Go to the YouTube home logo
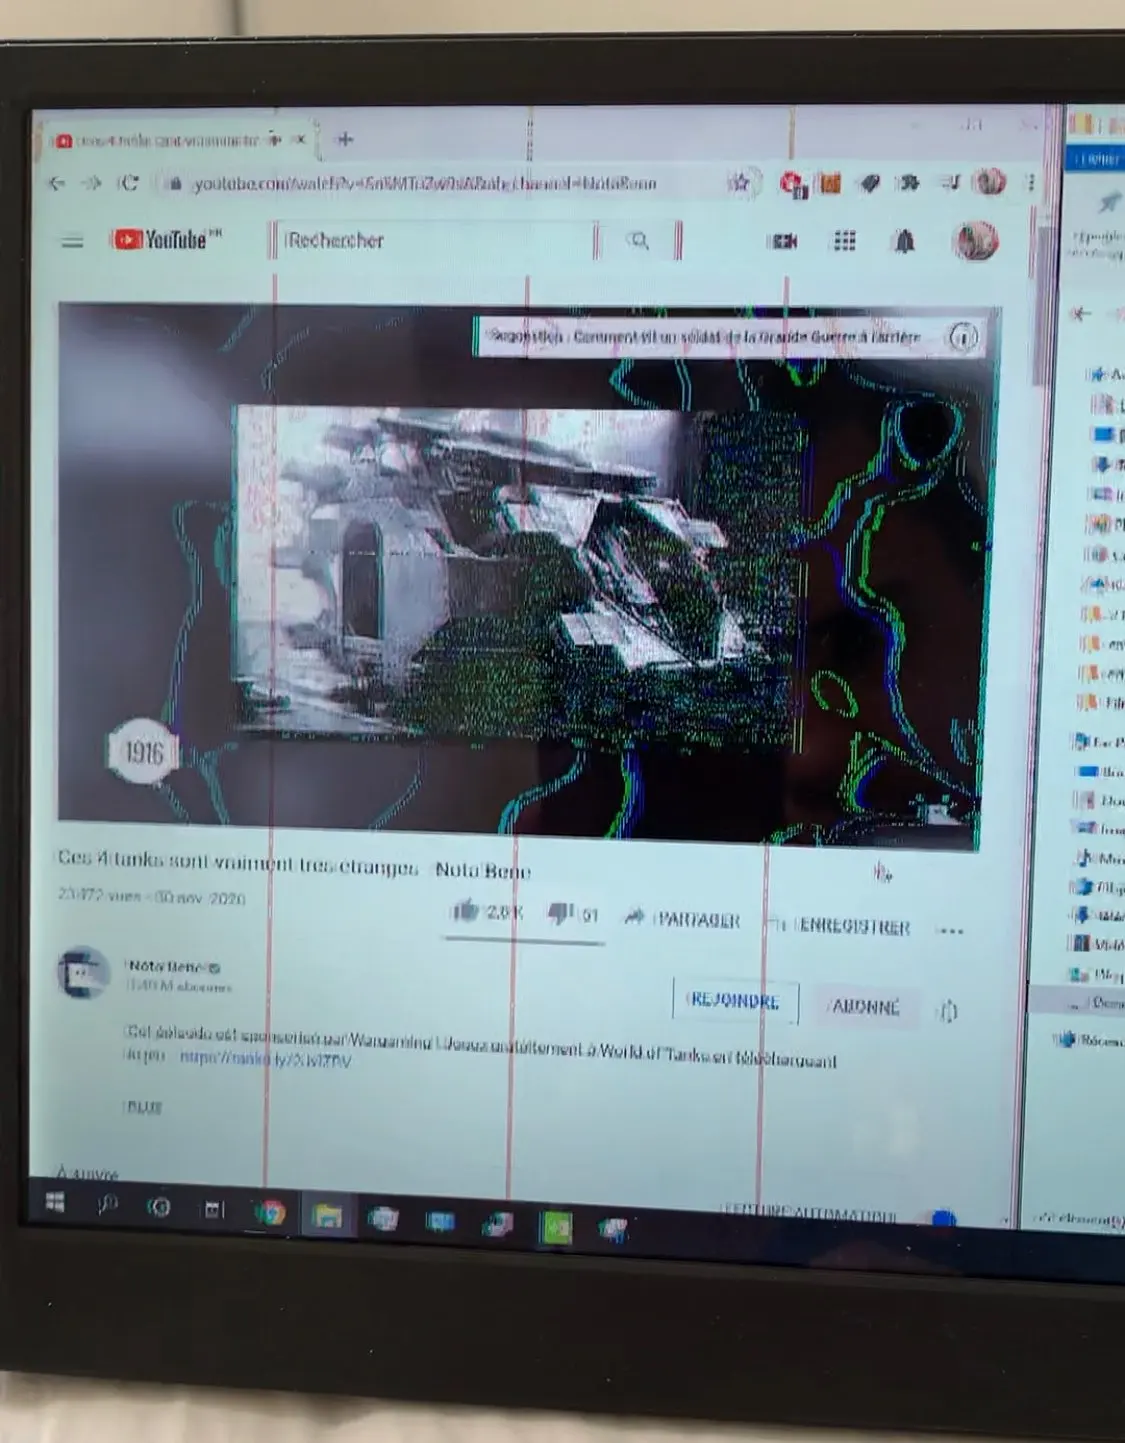 [165, 239]
